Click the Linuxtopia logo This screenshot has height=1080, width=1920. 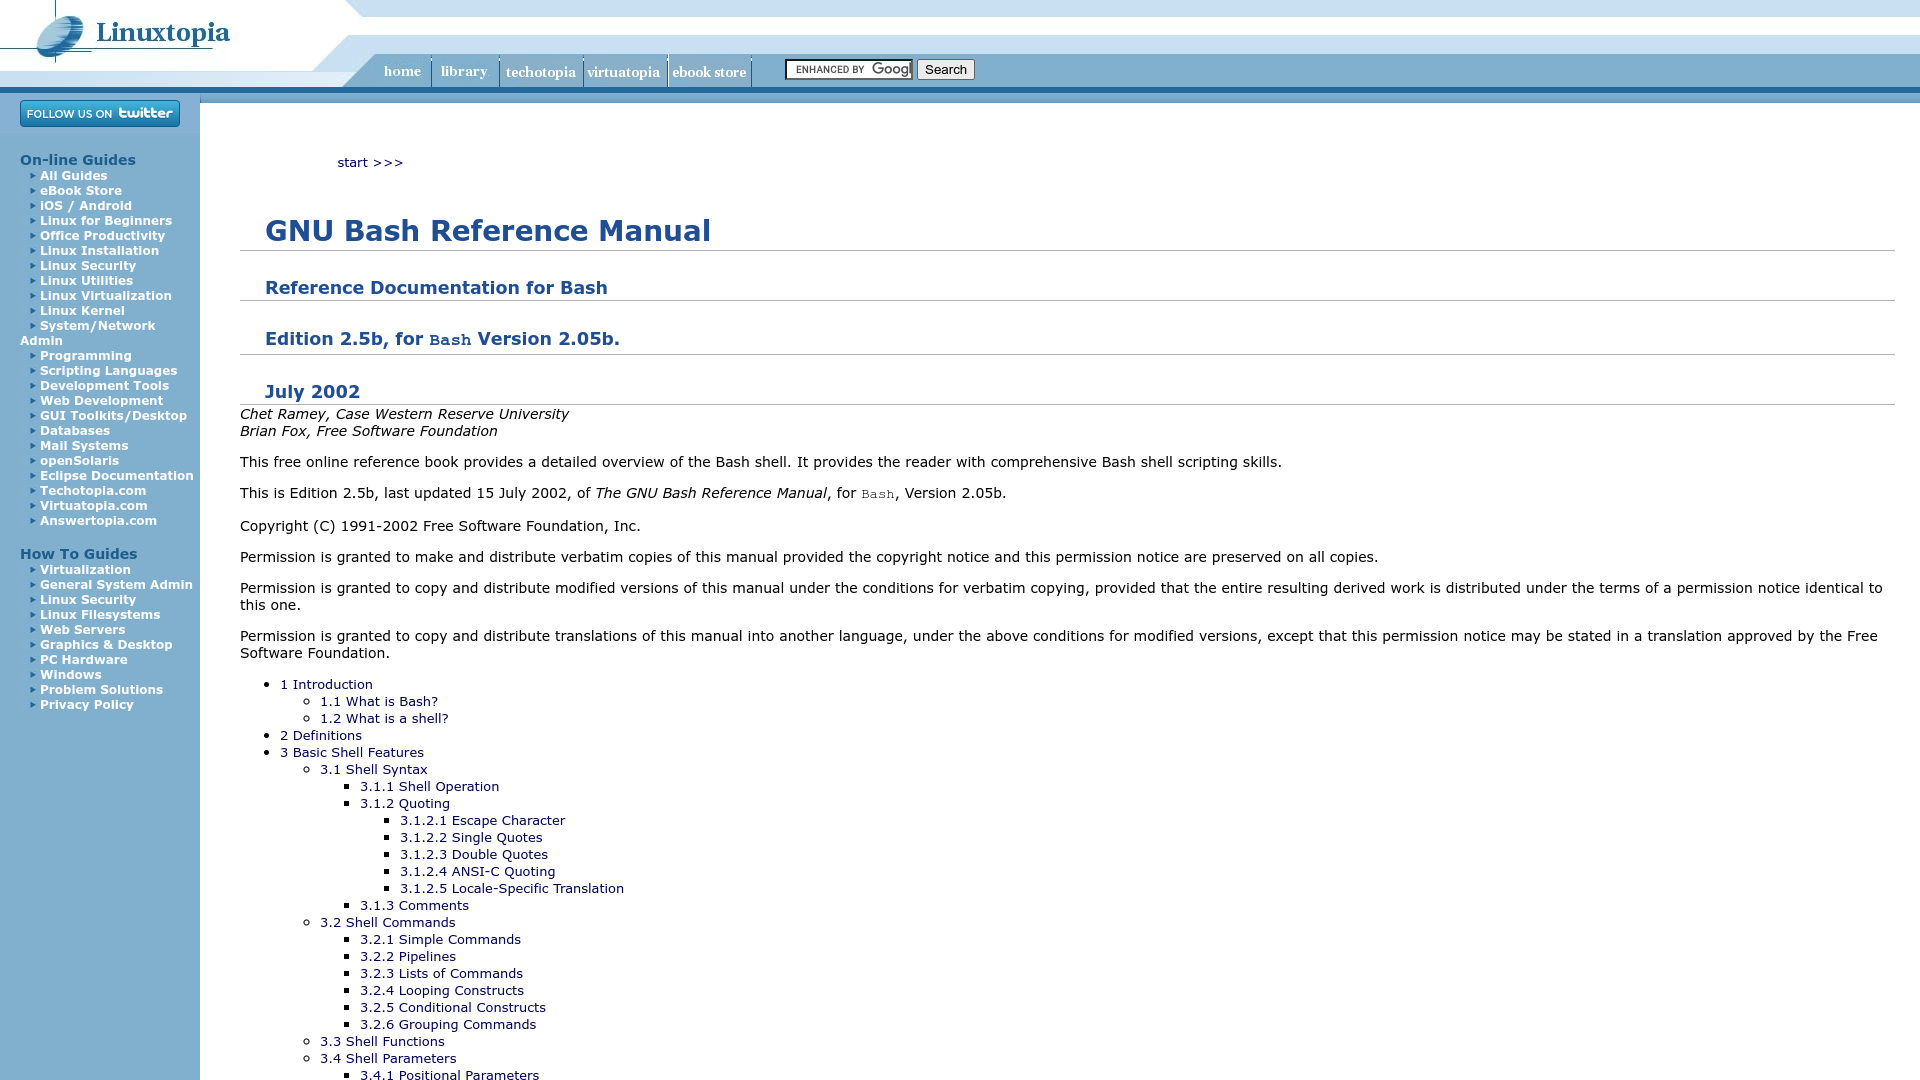(x=132, y=32)
